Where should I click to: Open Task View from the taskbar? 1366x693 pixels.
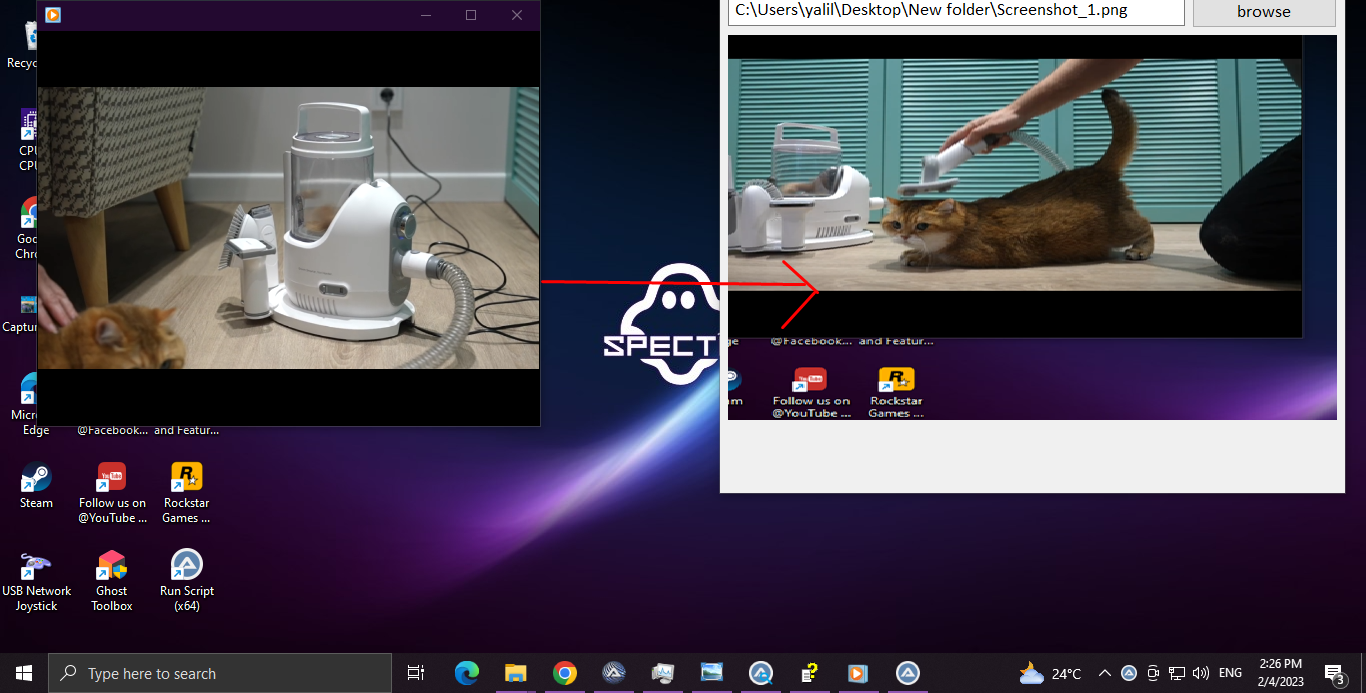(x=416, y=673)
